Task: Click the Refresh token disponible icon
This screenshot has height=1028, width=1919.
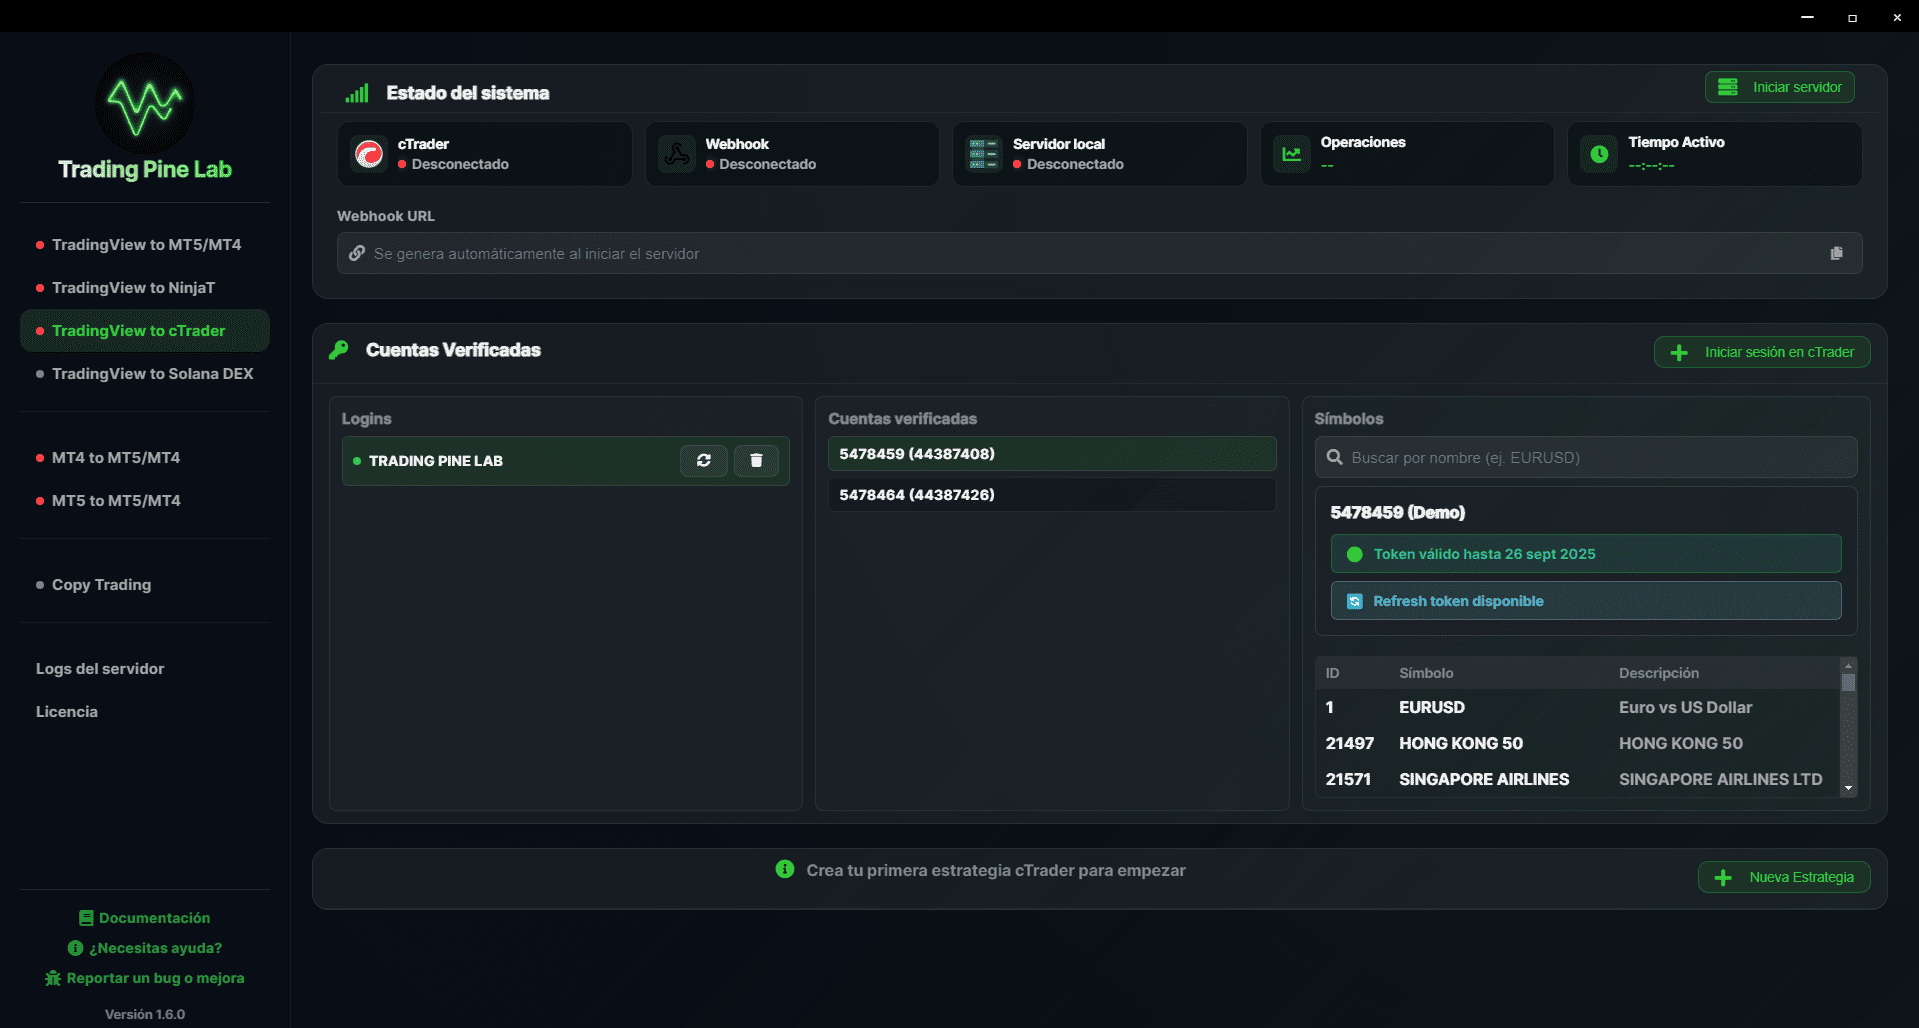Action: (1355, 601)
